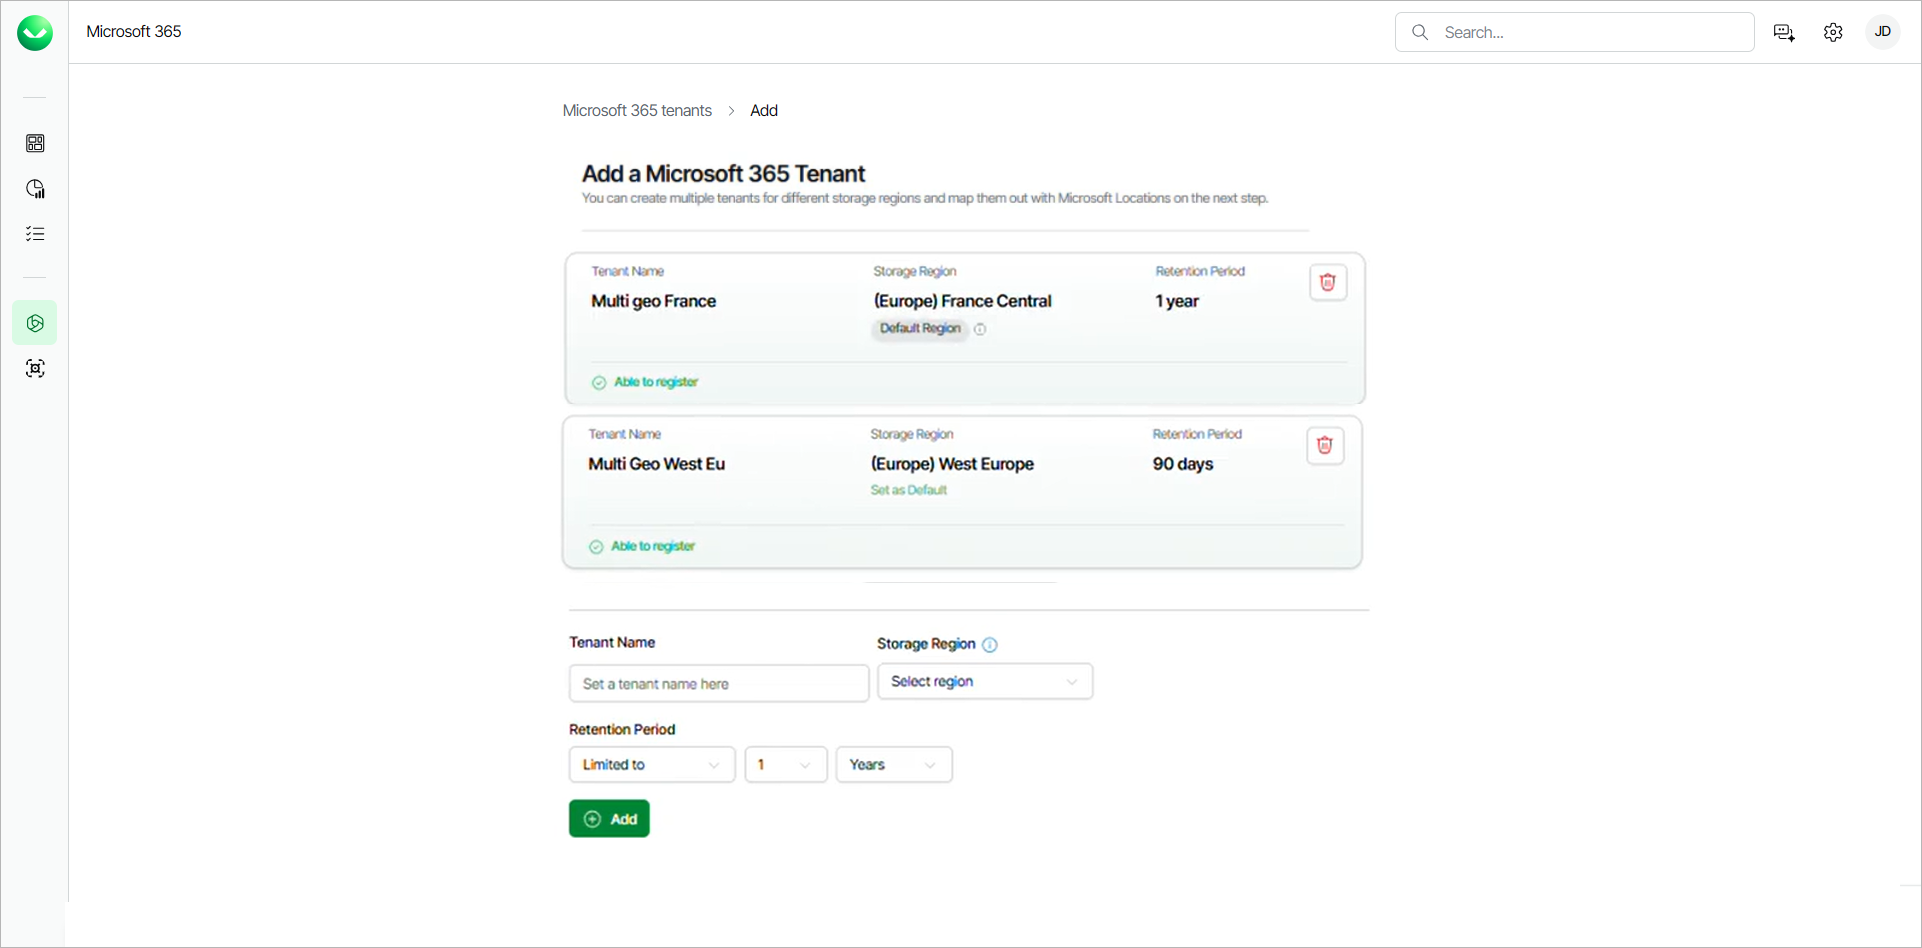Image resolution: width=1922 pixels, height=948 pixels.
Task: Click the Multi Geo West Eu tenant name
Action: [656, 464]
